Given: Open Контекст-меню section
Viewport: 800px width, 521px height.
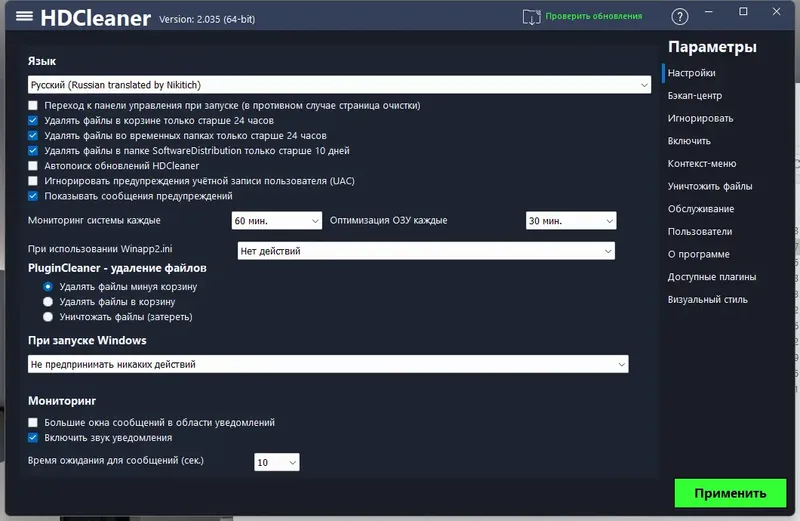Looking at the screenshot, I should tap(702, 163).
